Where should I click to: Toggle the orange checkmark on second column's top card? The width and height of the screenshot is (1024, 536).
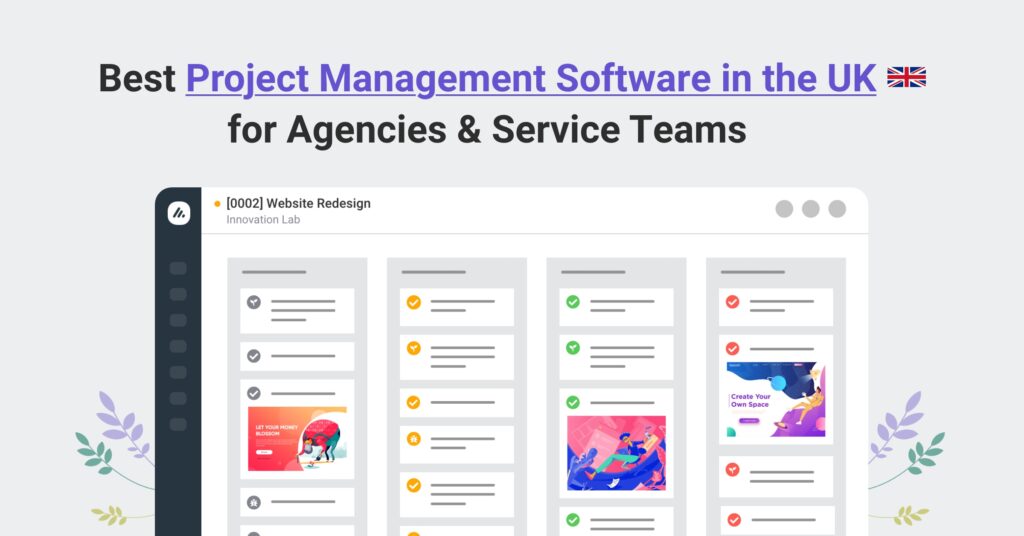tap(413, 302)
